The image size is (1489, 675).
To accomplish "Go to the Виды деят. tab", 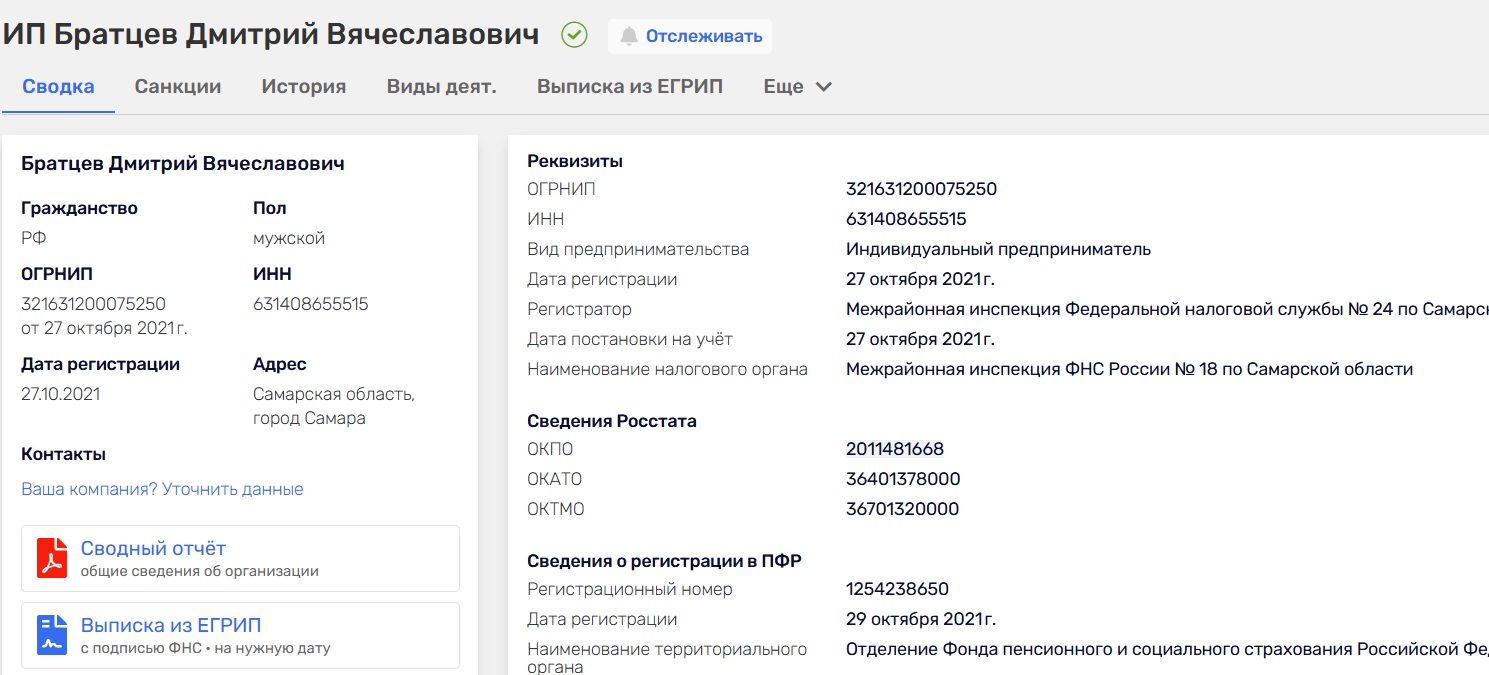I will (442, 86).
